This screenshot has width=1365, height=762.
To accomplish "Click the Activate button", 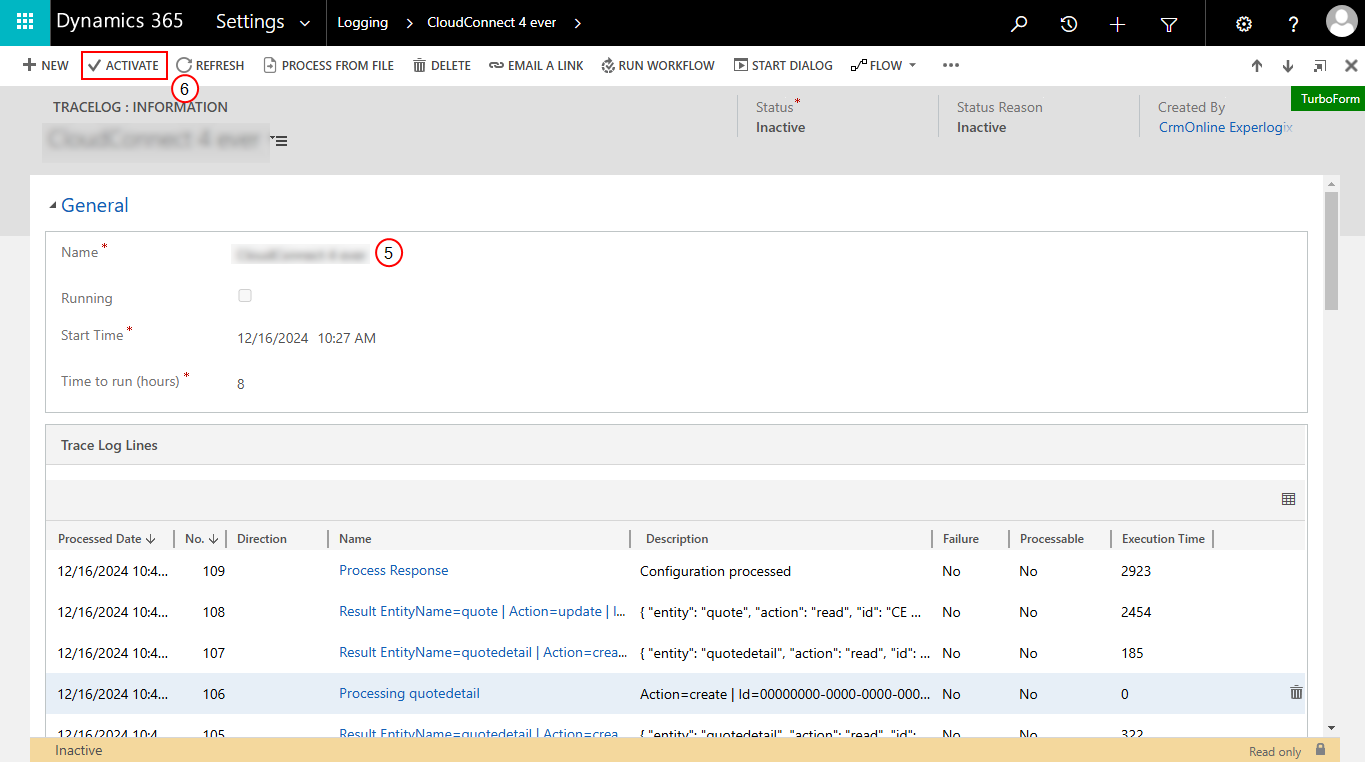I will [x=124, y=65].
